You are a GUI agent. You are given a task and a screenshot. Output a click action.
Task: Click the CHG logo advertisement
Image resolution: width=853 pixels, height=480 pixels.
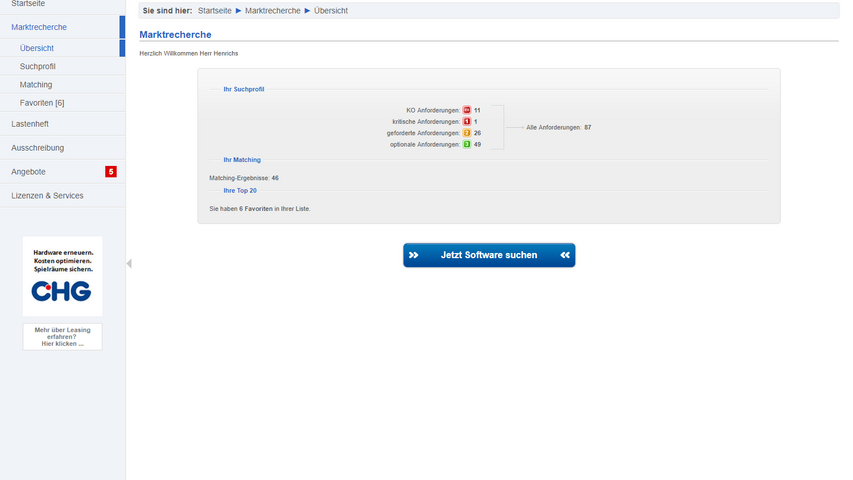[x=62, y=277]
